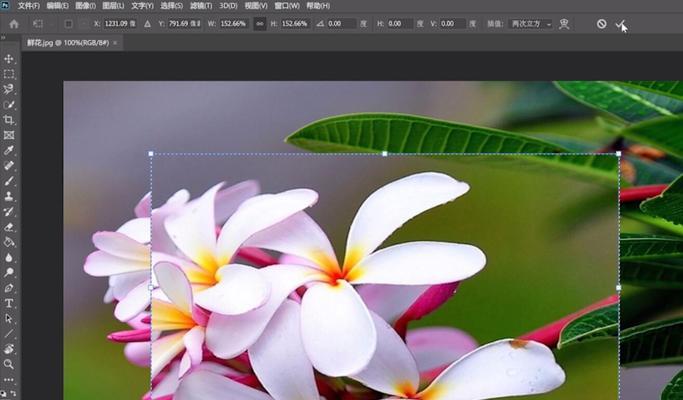The width and height of the screenshot is (683, 400).
Task: Open the 帮助(H) menu
Action: point(318,6)
